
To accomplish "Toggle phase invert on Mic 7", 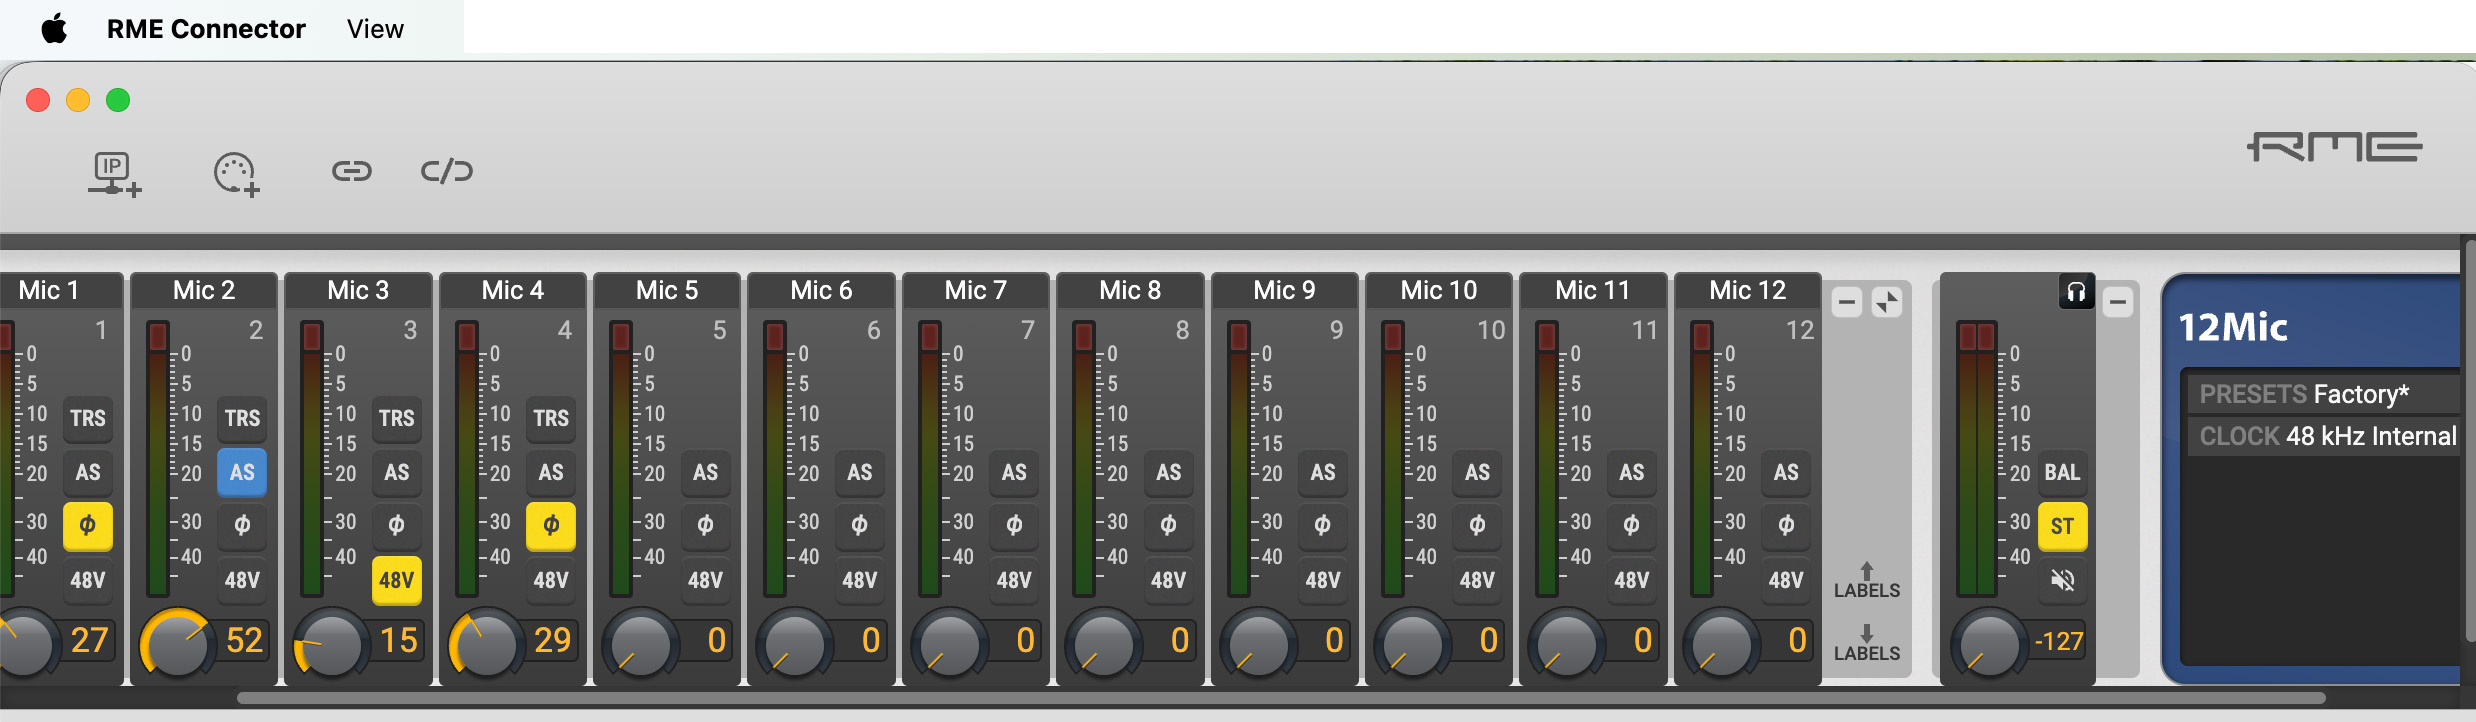I will point(1014,525).
